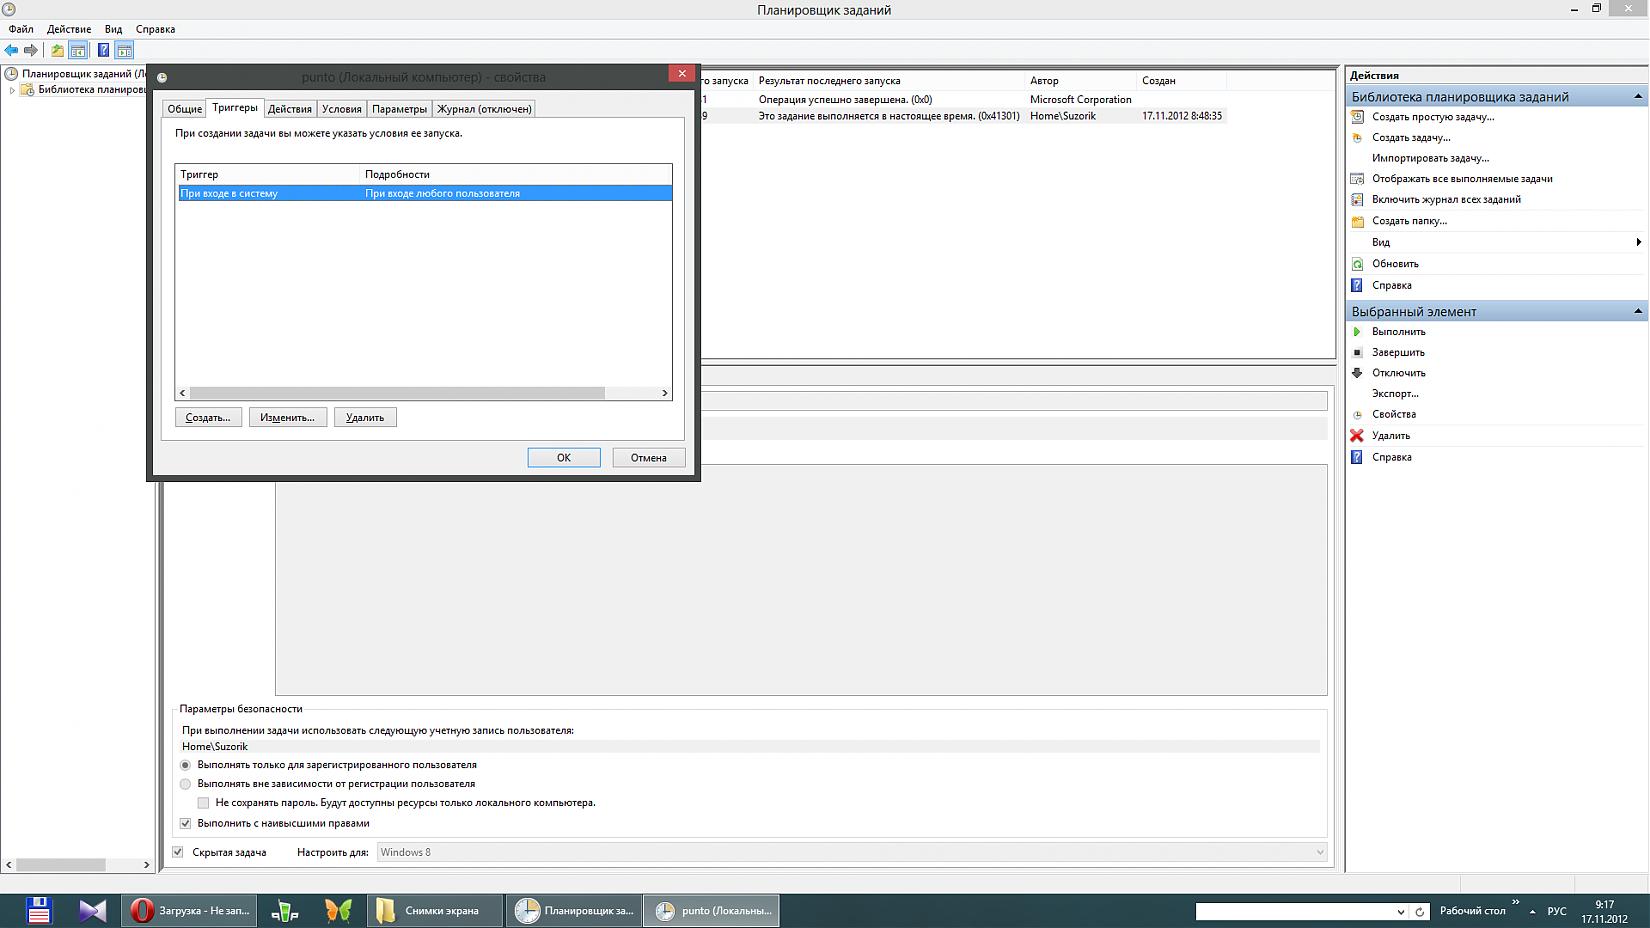
Task: Go back with the toolbar back arrow
Action: click(x=11, y=50)
